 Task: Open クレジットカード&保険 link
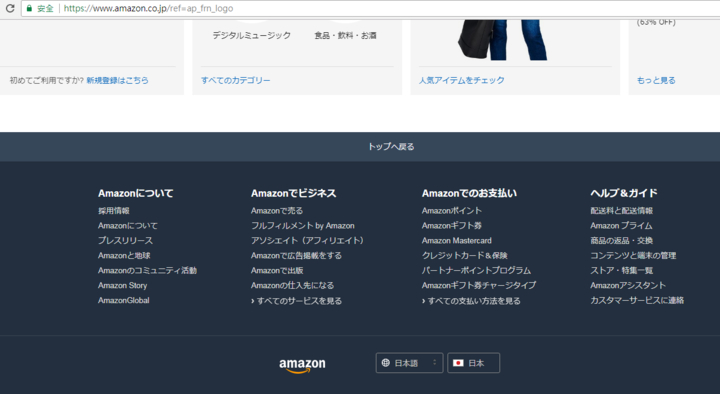[464, 255]
